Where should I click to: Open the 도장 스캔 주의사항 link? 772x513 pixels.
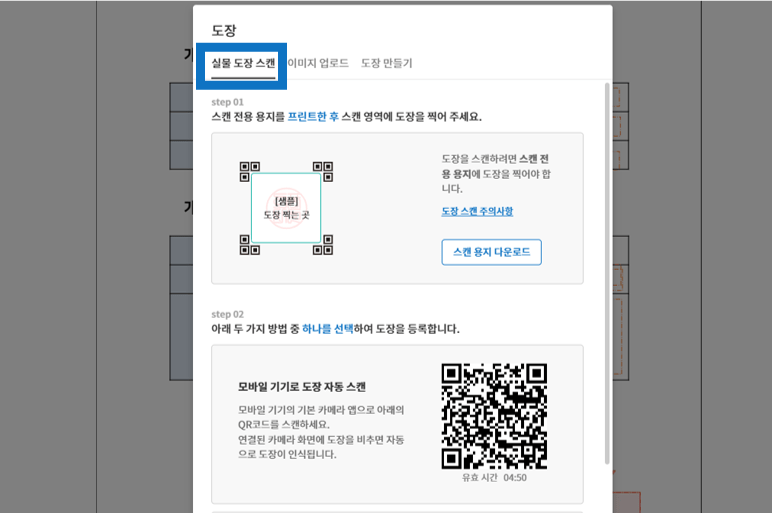pyautogui.click(x=477, y=211)
